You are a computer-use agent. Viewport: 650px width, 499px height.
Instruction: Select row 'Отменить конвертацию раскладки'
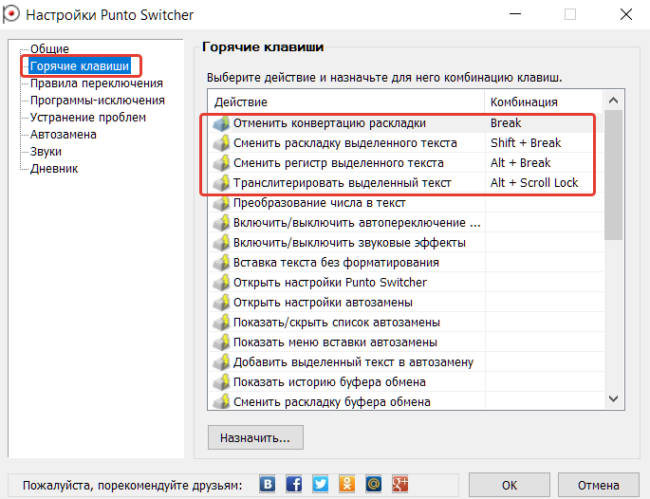click(x=406, y=123)
